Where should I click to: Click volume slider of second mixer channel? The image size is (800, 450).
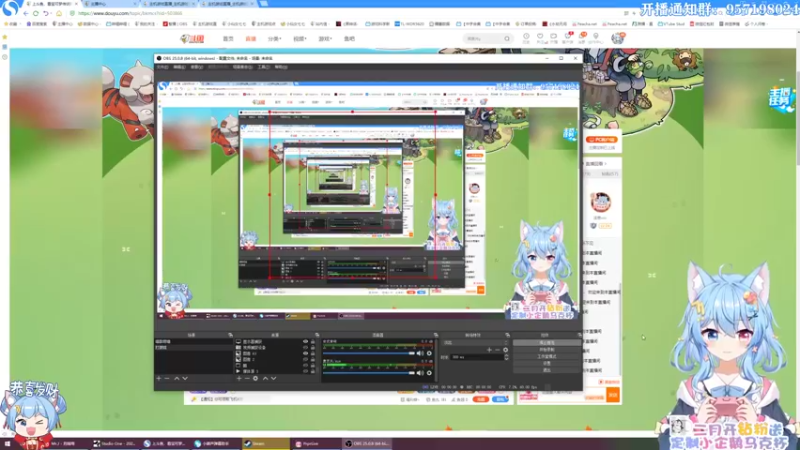tap(369, 373)
